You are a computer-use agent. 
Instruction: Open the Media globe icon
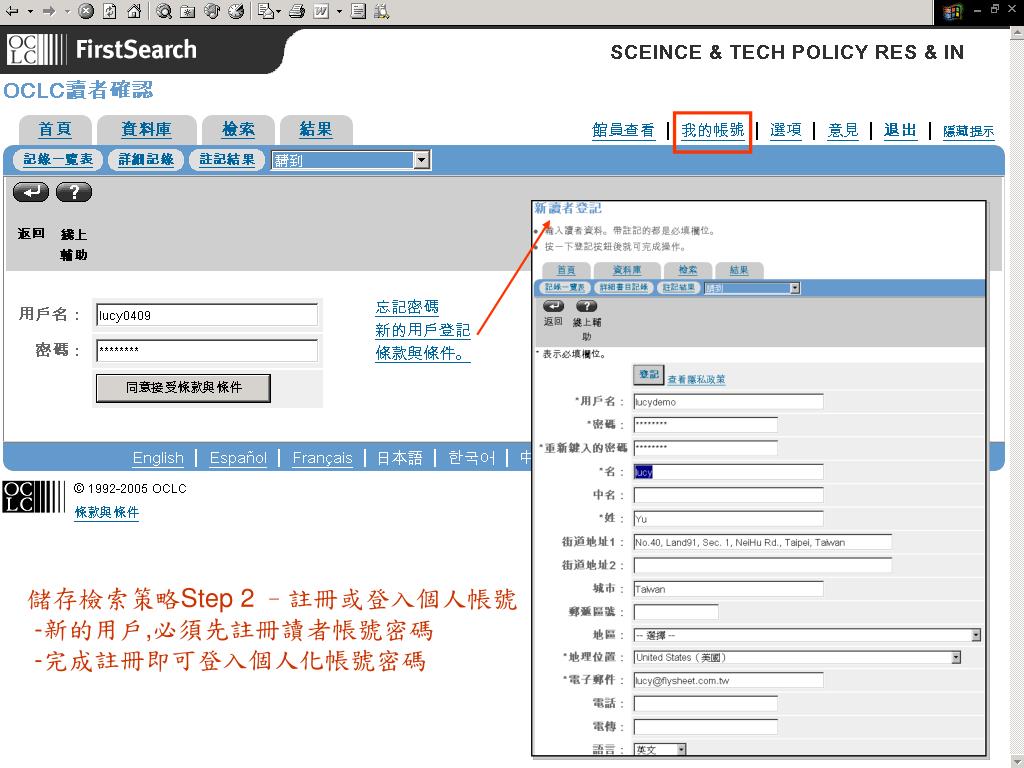[212, 10]
